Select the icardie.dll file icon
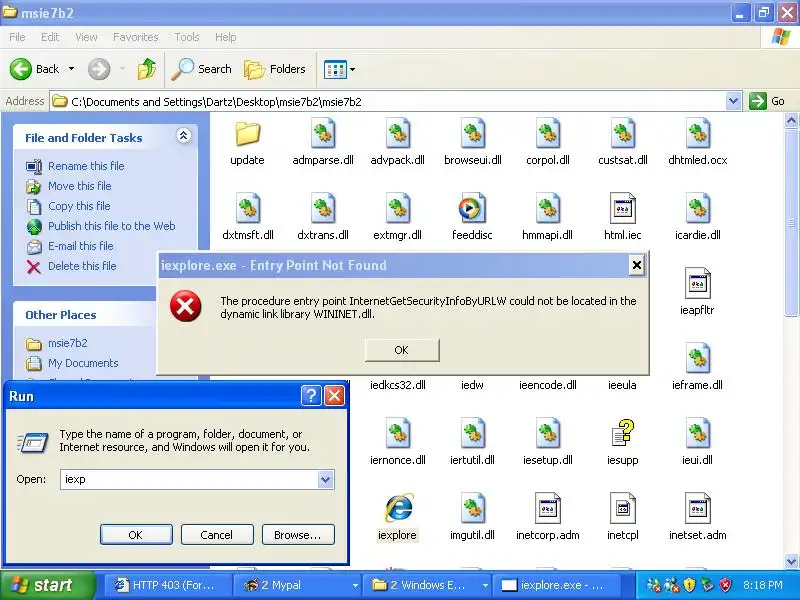800x600 pixels. coord(697,209)
